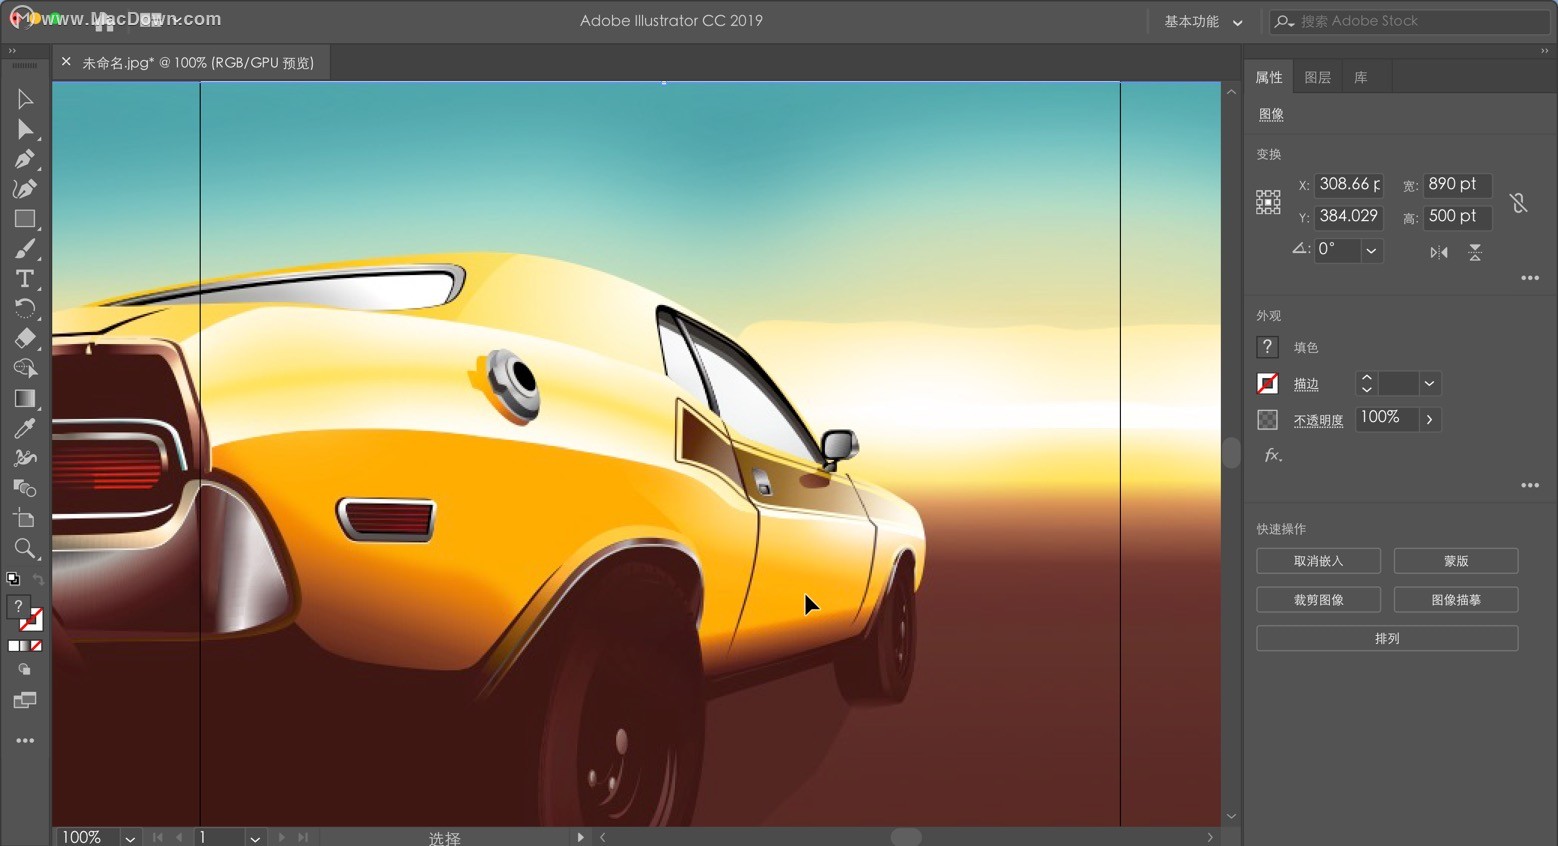1558x846 pixels.
Task: Expand the opacity slider arrow
Action: (1430, 419)
